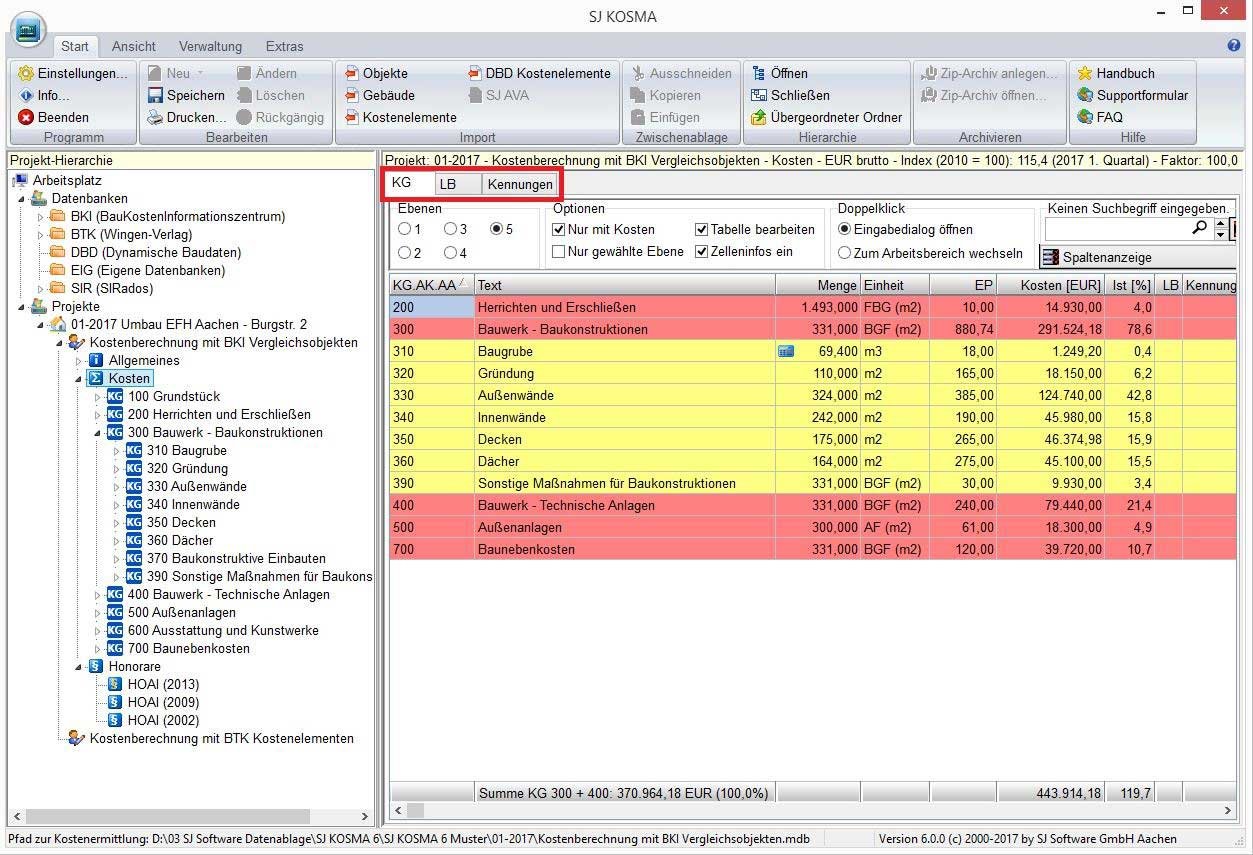Sort by KG.AK.AA column header
Image resolution: width=1253 pixels, height=855 pixels.
[x=431, y=285]
